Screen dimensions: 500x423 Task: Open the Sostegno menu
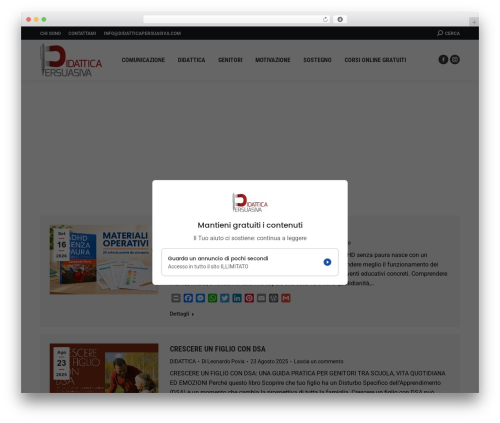[317, 60]
